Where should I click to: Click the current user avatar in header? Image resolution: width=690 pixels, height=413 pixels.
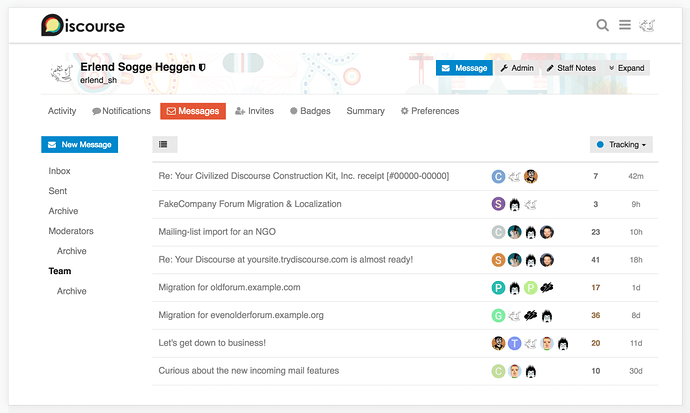[x=647, y=25]
